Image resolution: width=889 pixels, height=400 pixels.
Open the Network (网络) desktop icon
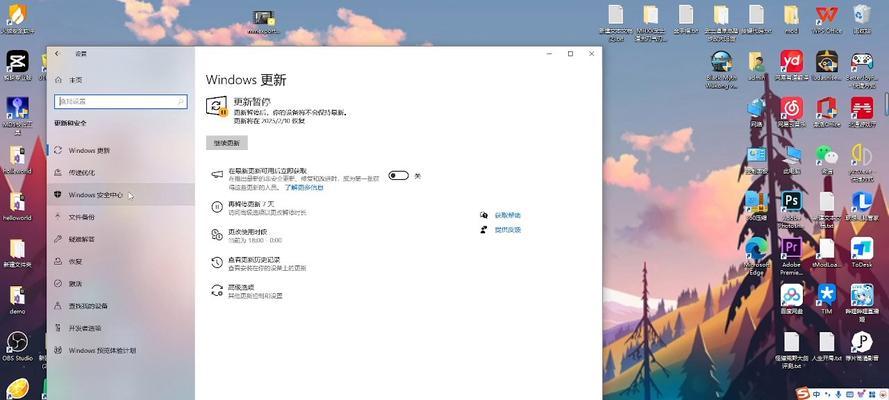pyautogui.click(x=756, y=112)
